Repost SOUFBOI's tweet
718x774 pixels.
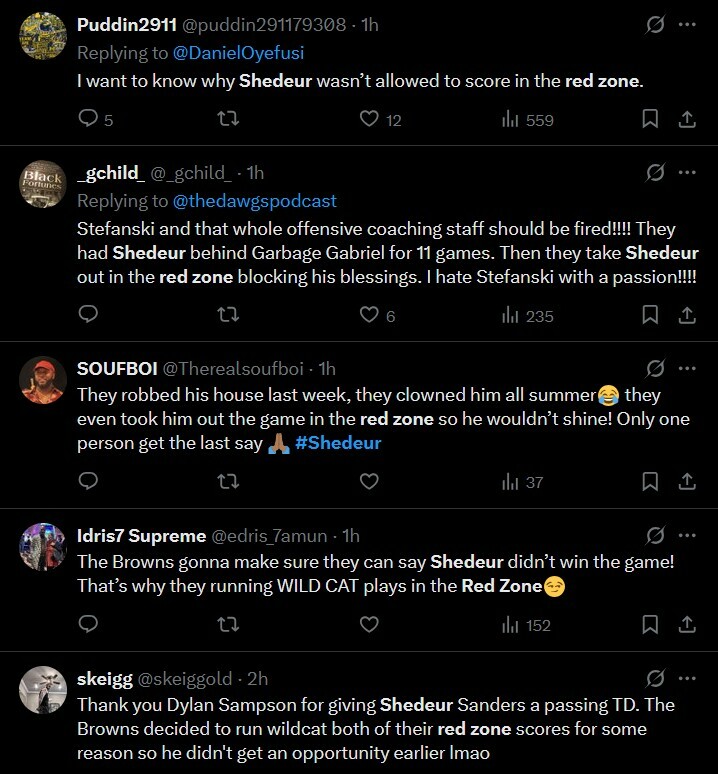(x=228, y=482)
